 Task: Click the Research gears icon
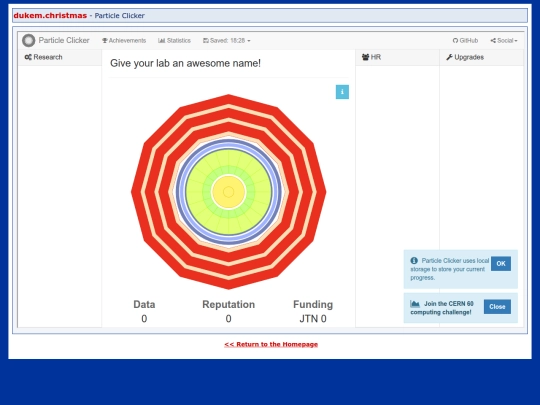coord(28,57)
